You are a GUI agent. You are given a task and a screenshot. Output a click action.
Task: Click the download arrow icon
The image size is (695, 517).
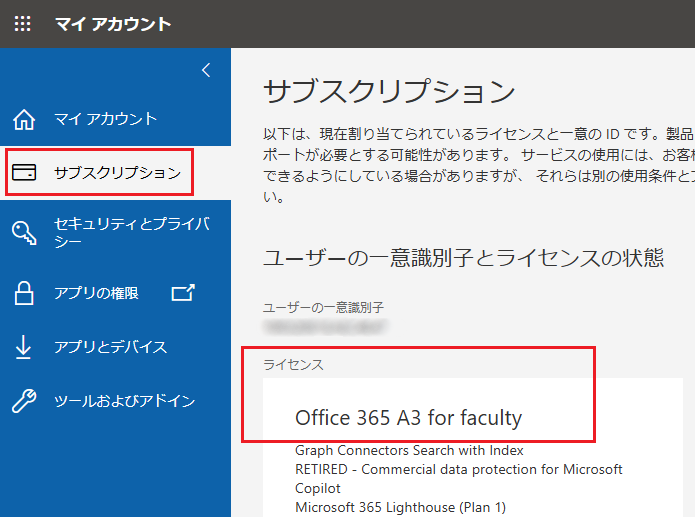tap(24, 347)
